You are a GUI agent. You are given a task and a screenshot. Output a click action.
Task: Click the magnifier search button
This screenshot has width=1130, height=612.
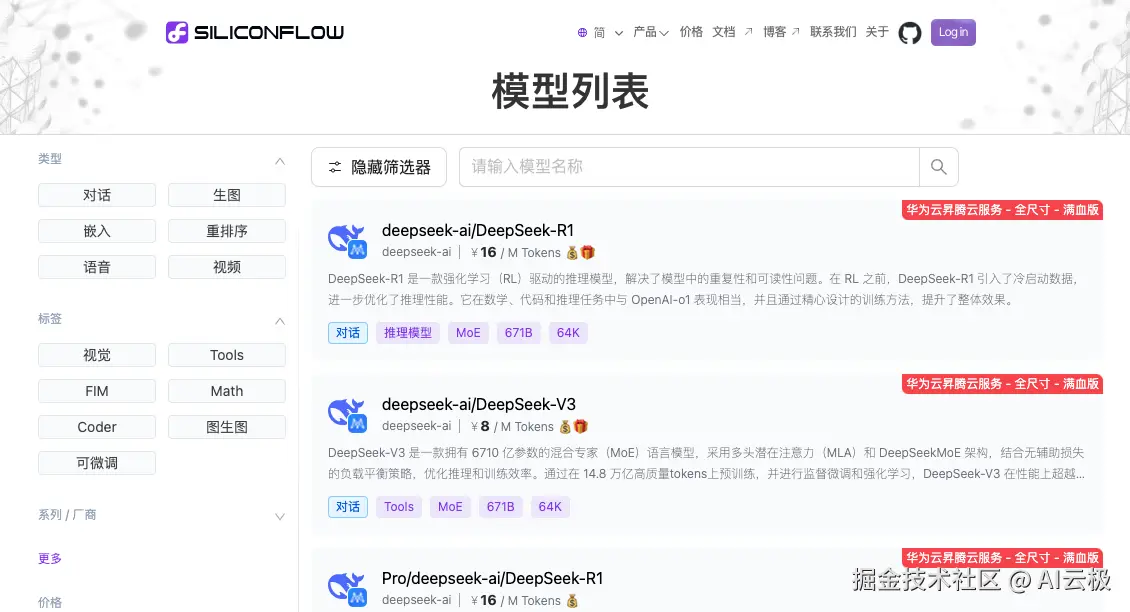pos(938,167)
